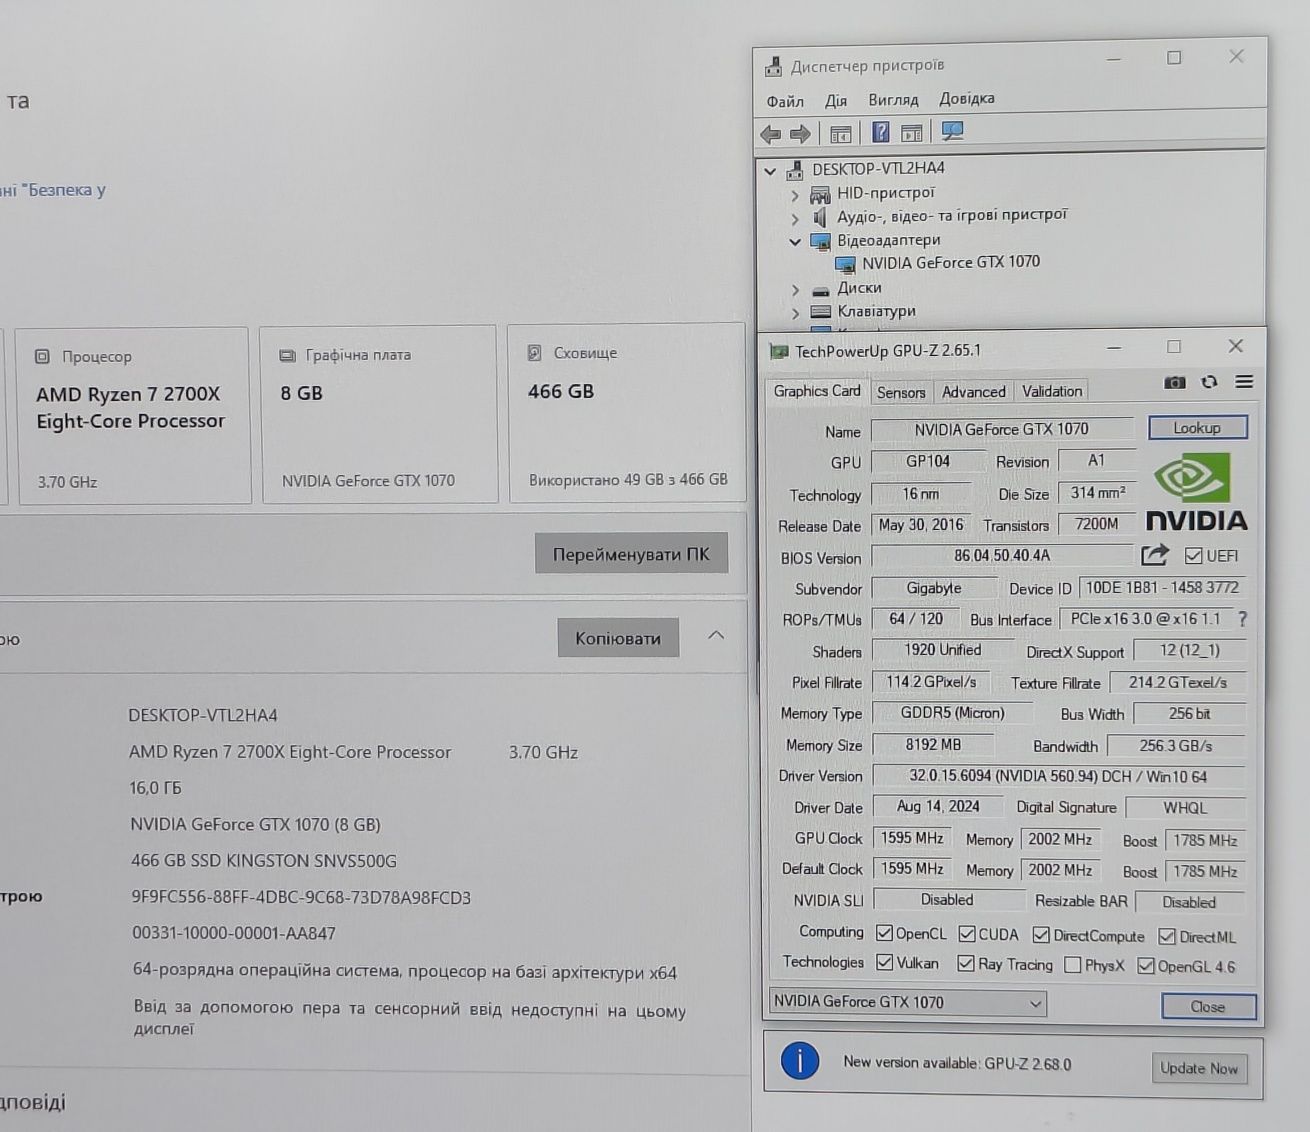Toggle the Ray Tracing checkbox

[x=966, y=963]
